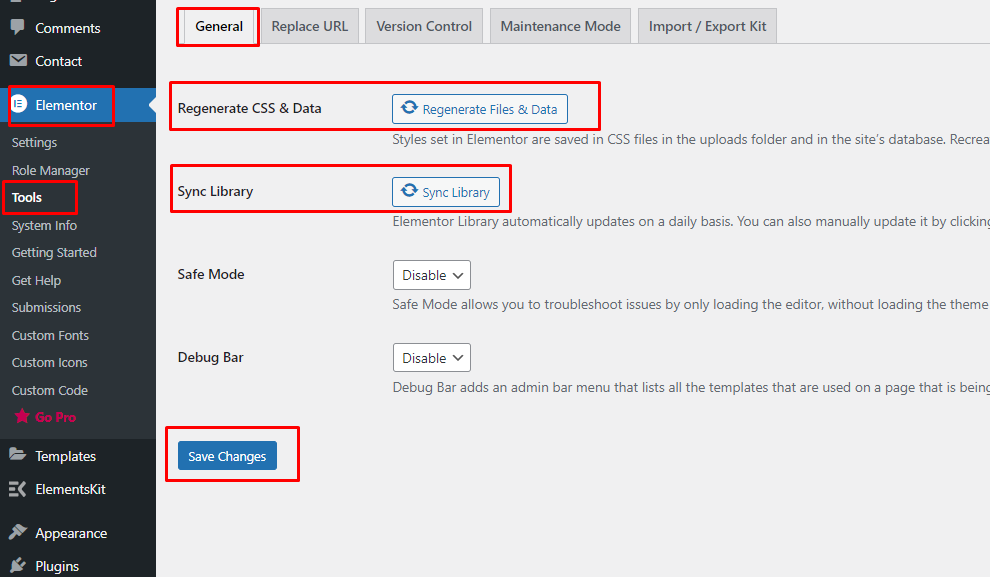990x577 pixels.
Task: Select the Tools submenu item
Action: [27, 198]
